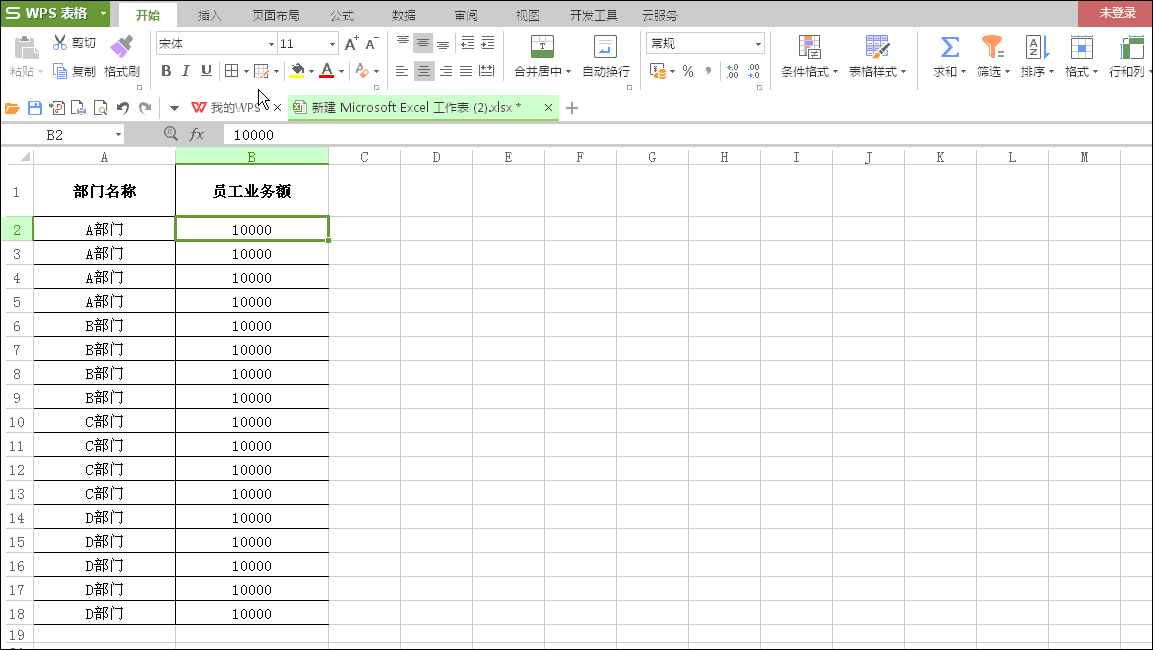Click the increase indent icon

click(x=488, y=43)
